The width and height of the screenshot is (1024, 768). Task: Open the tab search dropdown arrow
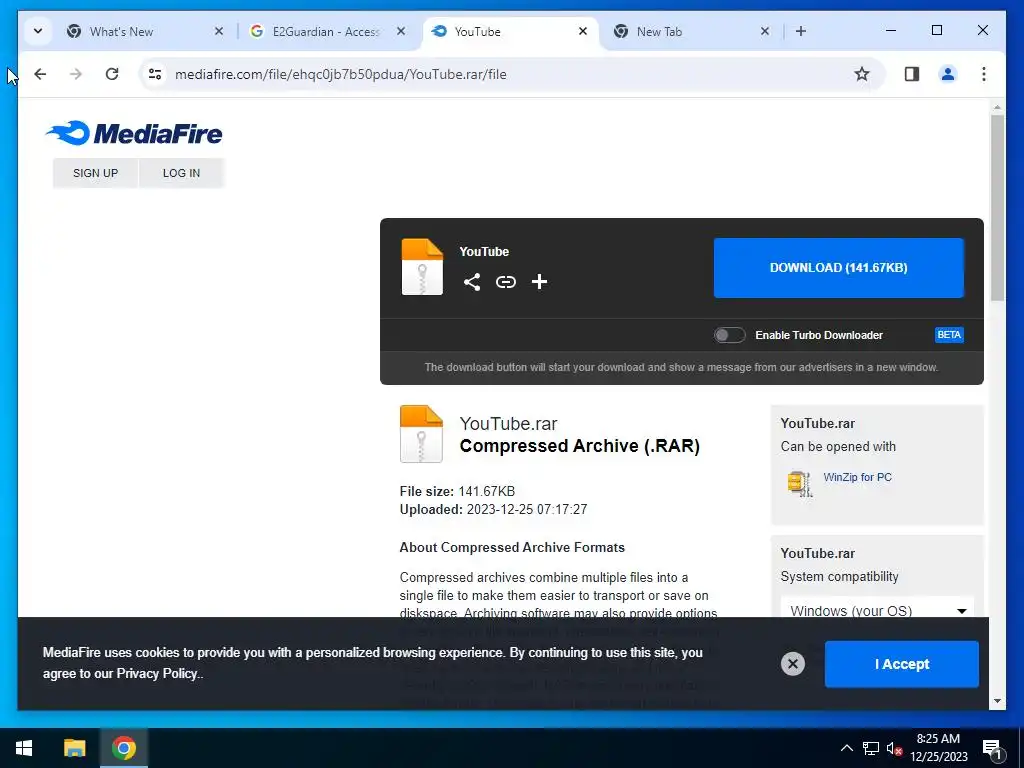(38, 31)
